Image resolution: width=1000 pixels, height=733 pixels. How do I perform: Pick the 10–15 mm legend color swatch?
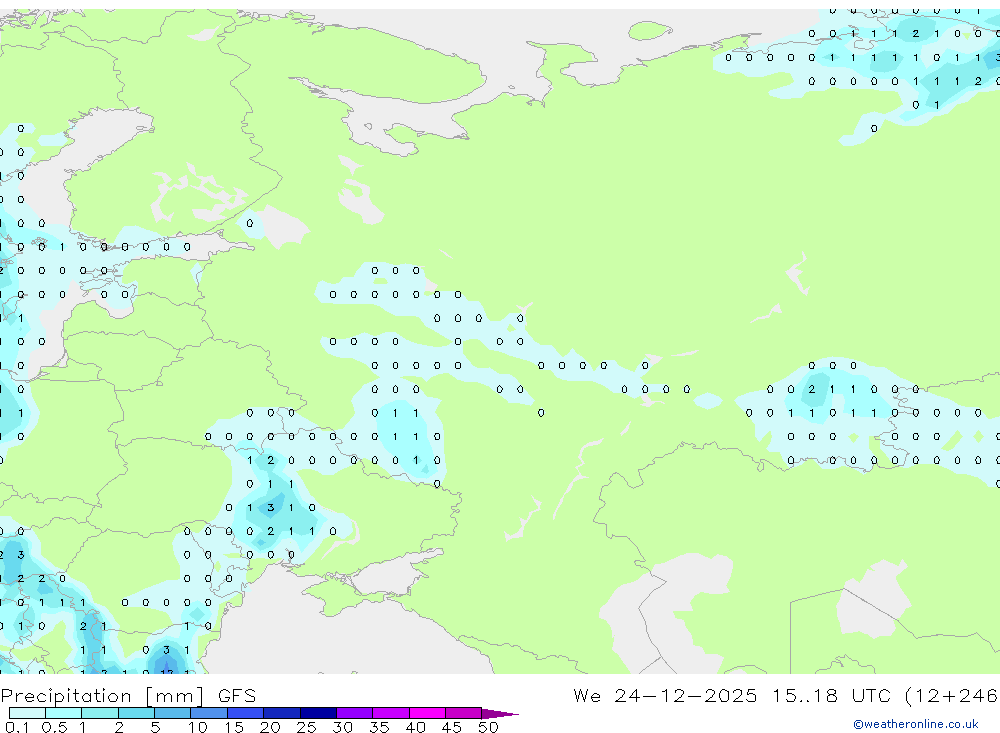(209, 713)
